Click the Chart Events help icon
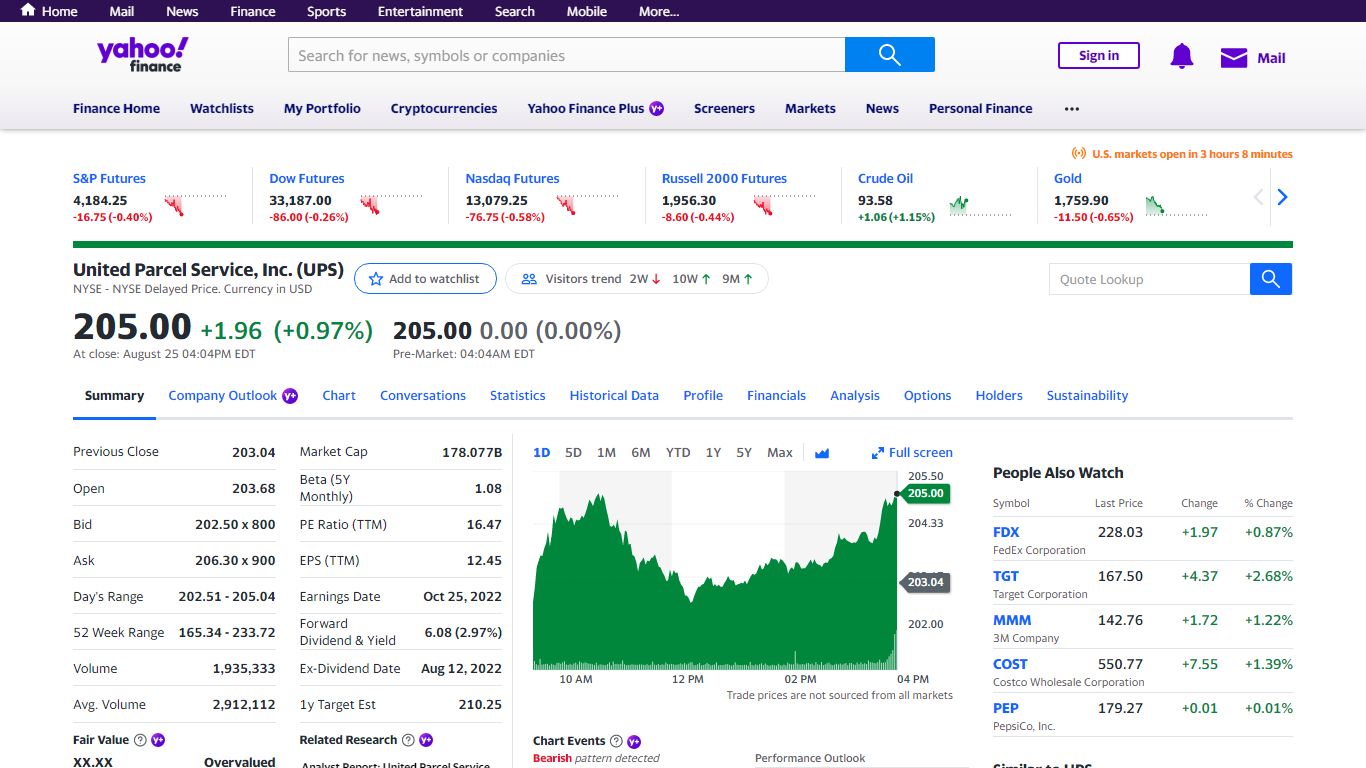Image resolution: width=1366 pixels, height=768 pixels. click(x=616, y=741)
